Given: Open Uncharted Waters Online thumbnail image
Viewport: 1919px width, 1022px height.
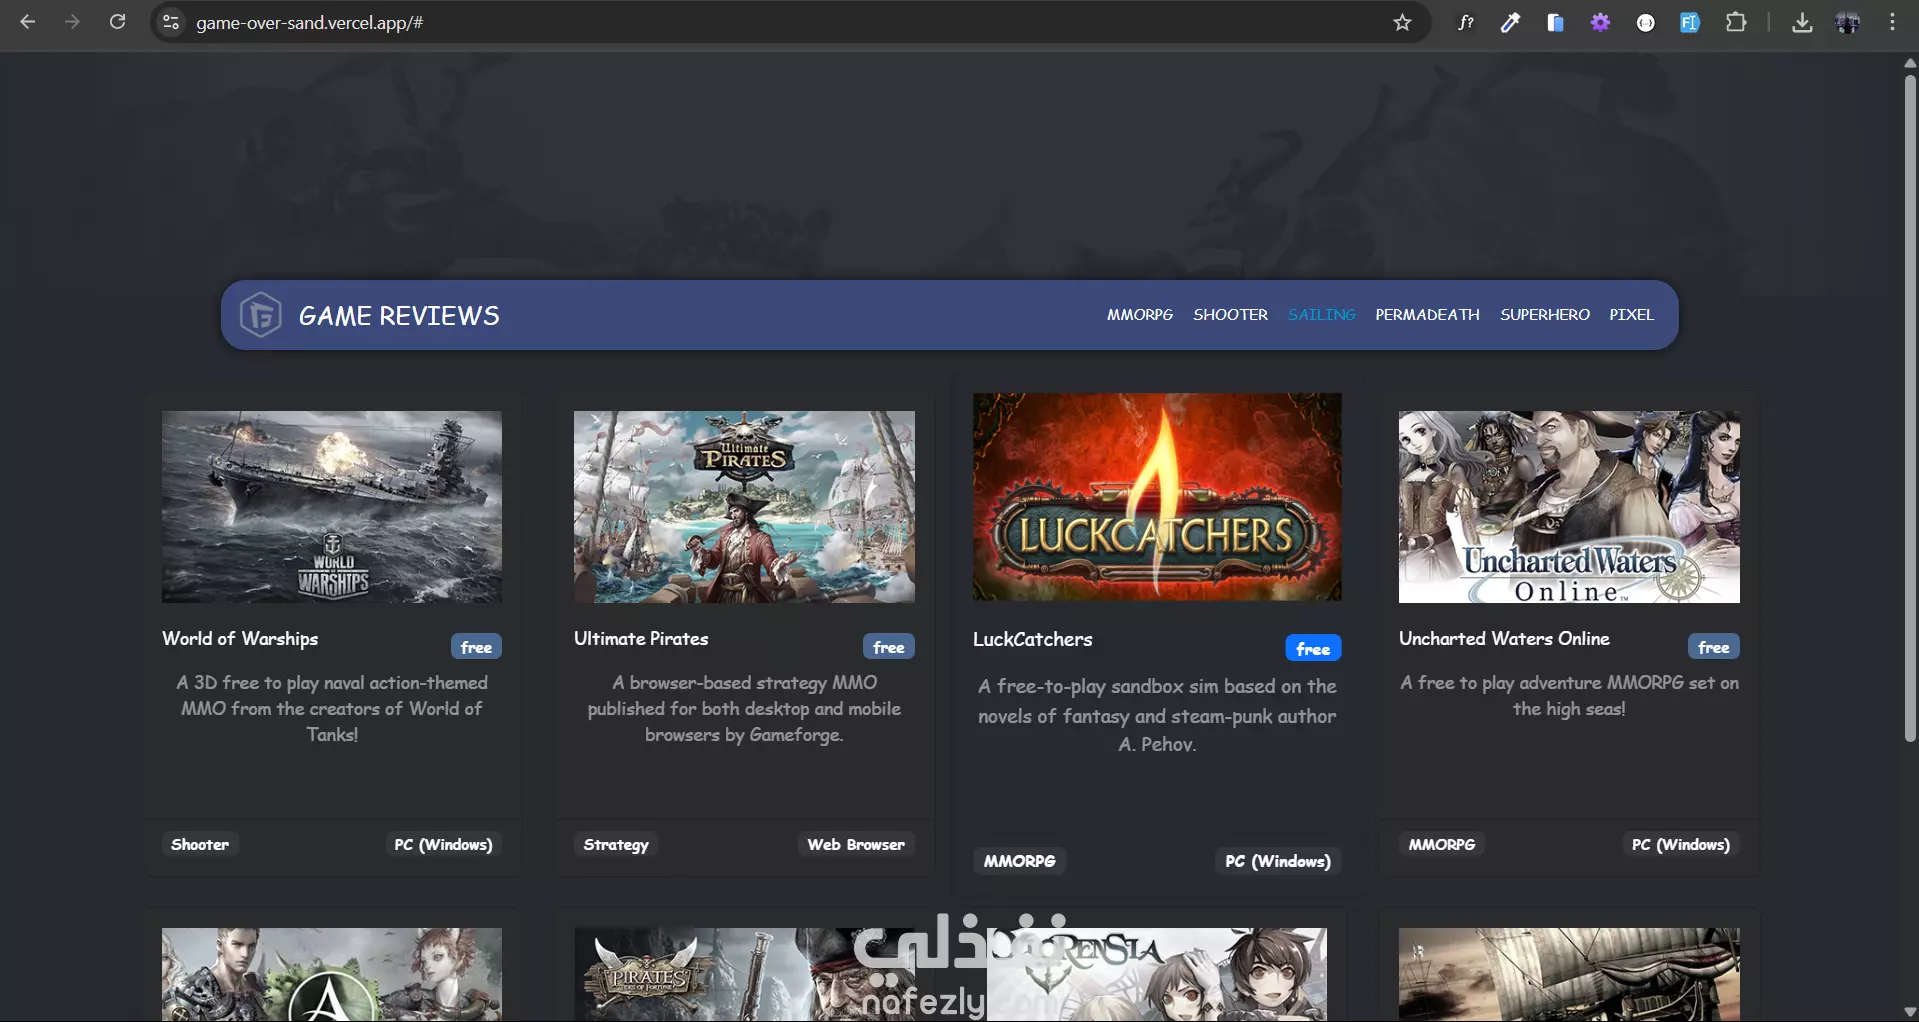Looking at the screenshot, I should (x=1569, y=507).
